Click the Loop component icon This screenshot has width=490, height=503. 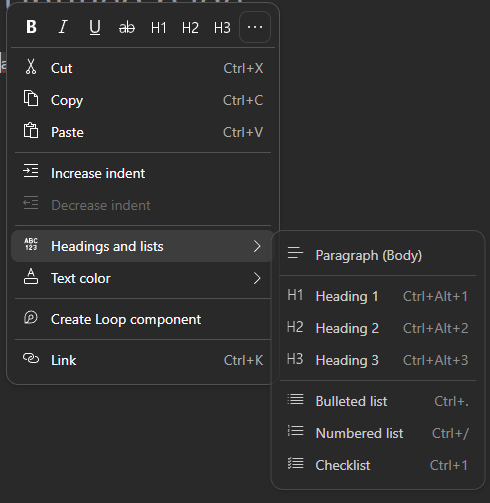[31, 318]
